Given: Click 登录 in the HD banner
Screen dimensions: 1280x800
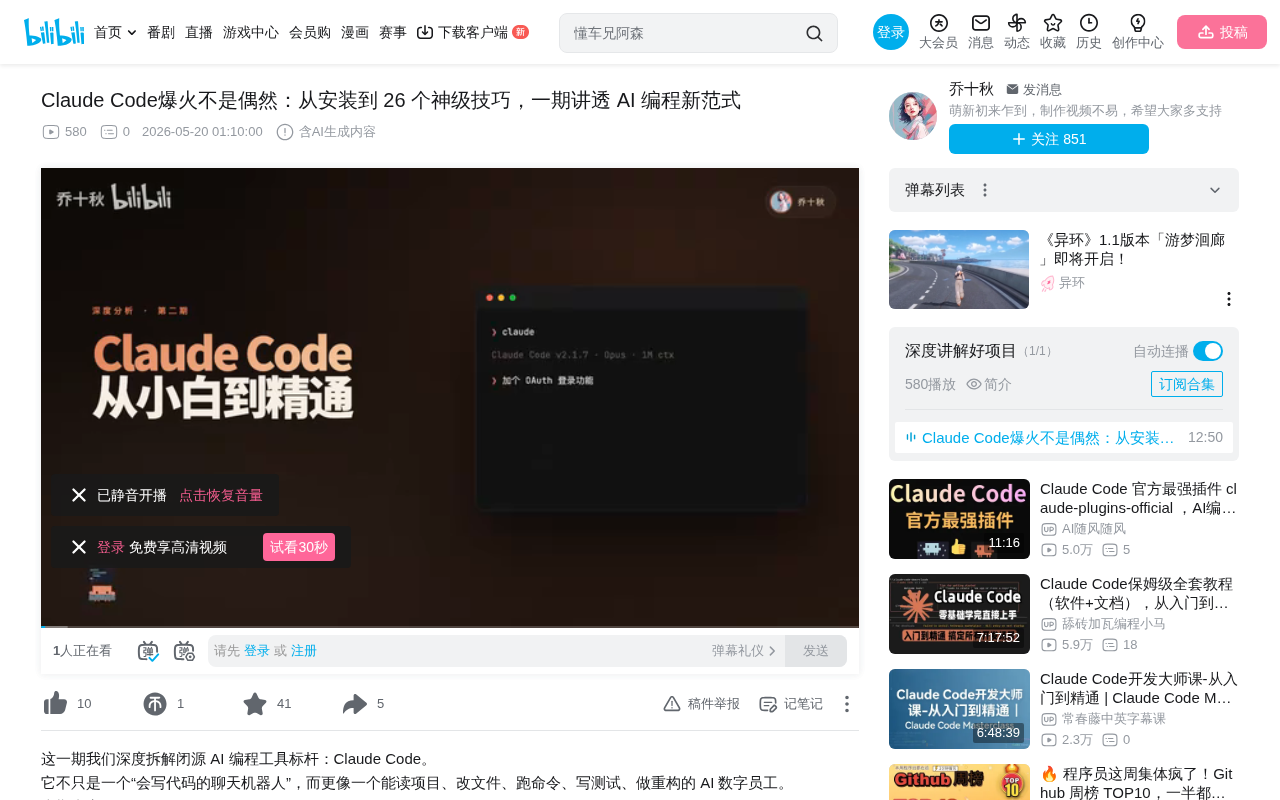Looking at the screenshot, I should (111, 547).
